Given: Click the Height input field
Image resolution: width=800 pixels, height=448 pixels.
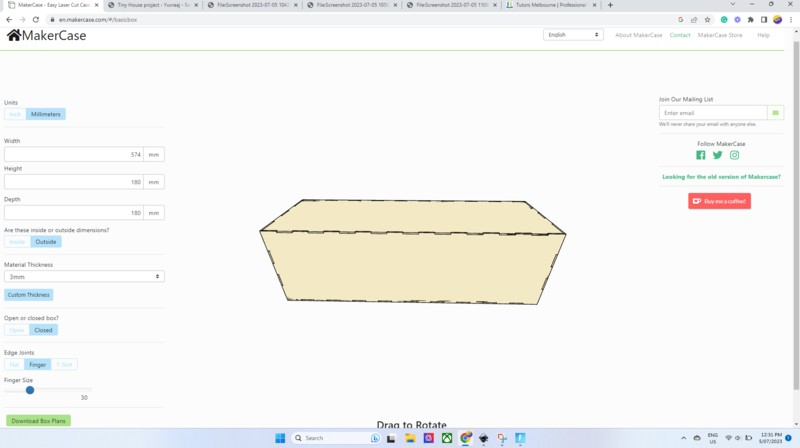Looking at the screenshot, I should pos(74,182).
